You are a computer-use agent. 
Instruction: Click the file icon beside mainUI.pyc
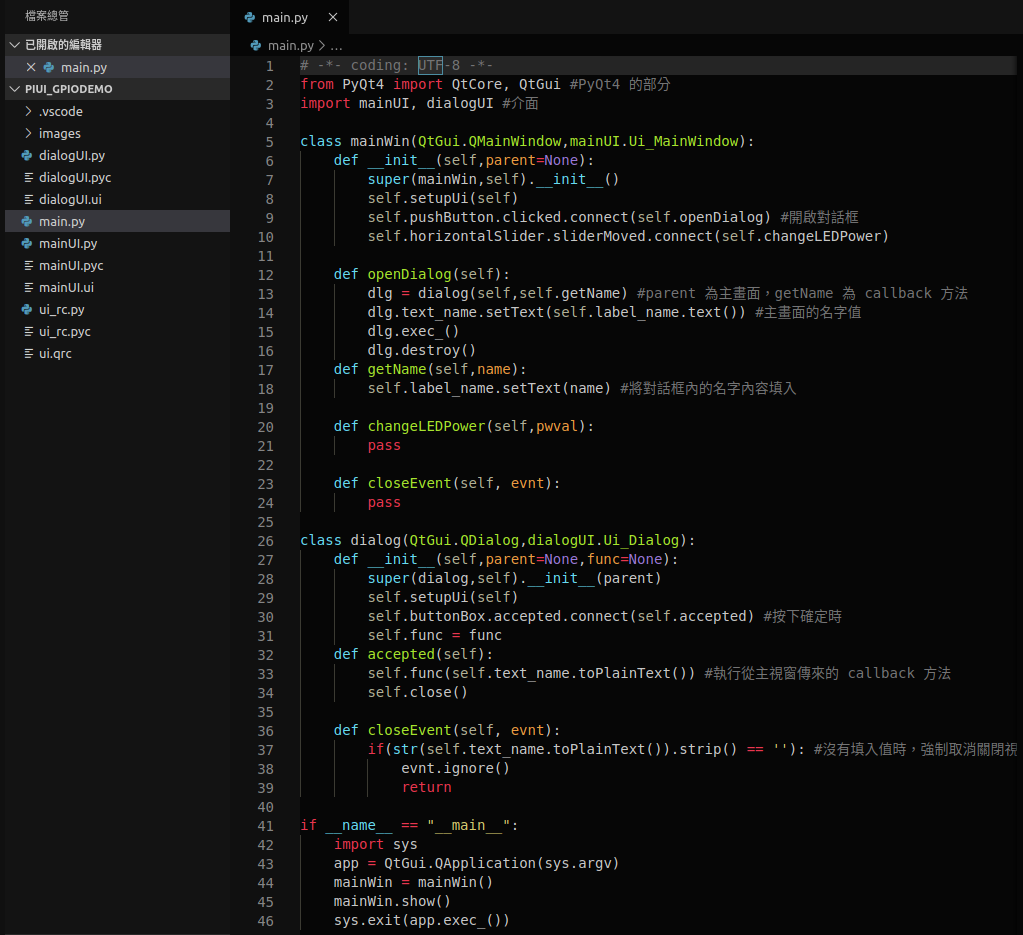[x=28, y=266]
